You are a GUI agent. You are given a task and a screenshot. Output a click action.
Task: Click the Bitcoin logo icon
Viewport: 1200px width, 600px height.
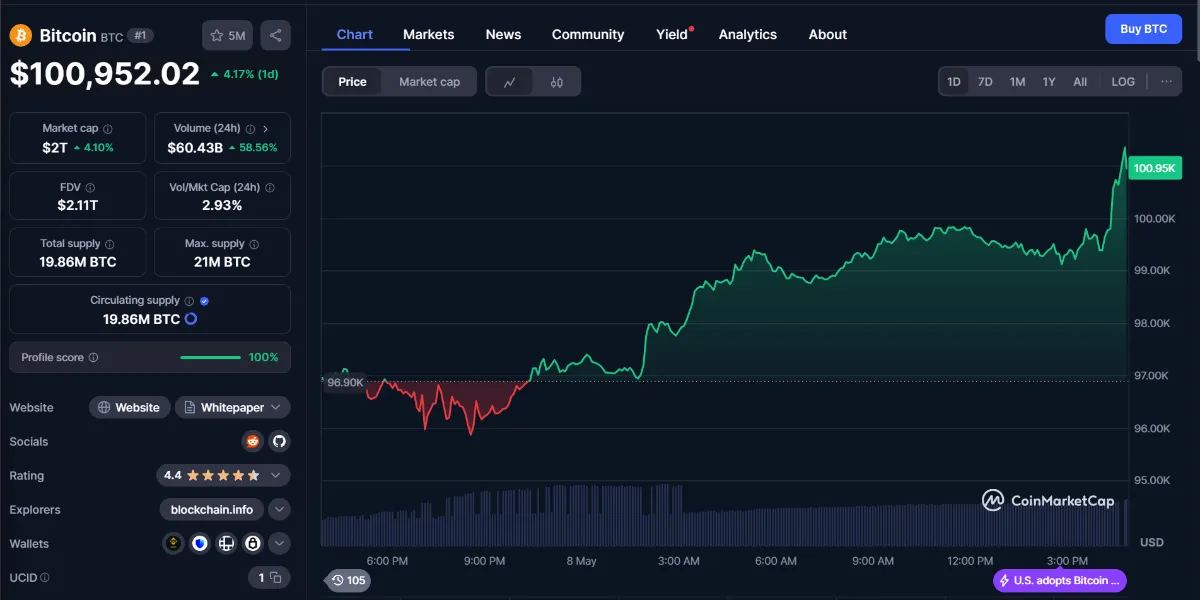click(21, 36)
